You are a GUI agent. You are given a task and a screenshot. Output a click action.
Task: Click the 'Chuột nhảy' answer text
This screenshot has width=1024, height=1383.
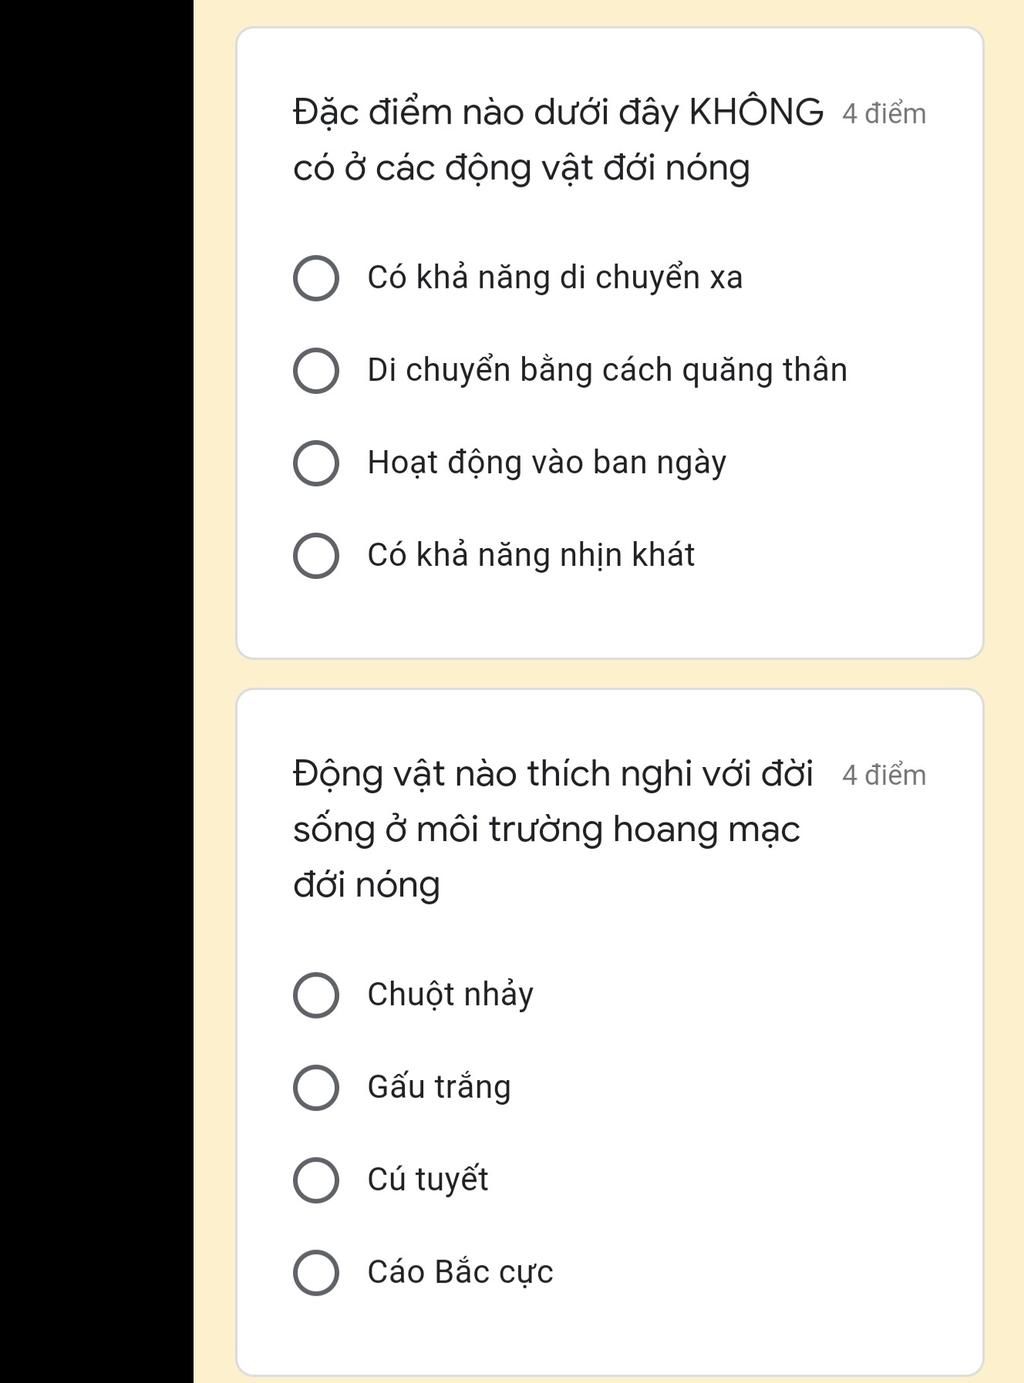coord(450,995)
